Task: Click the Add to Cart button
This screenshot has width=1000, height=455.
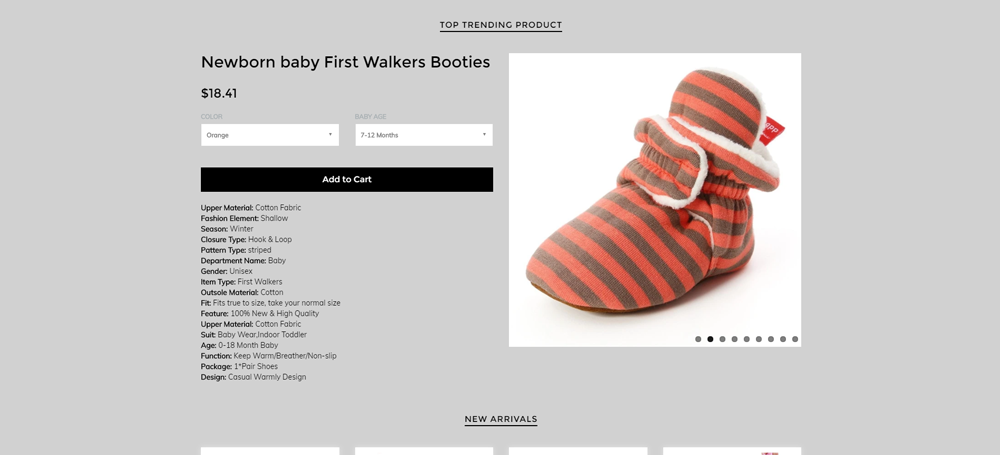Action: [346, 180]
